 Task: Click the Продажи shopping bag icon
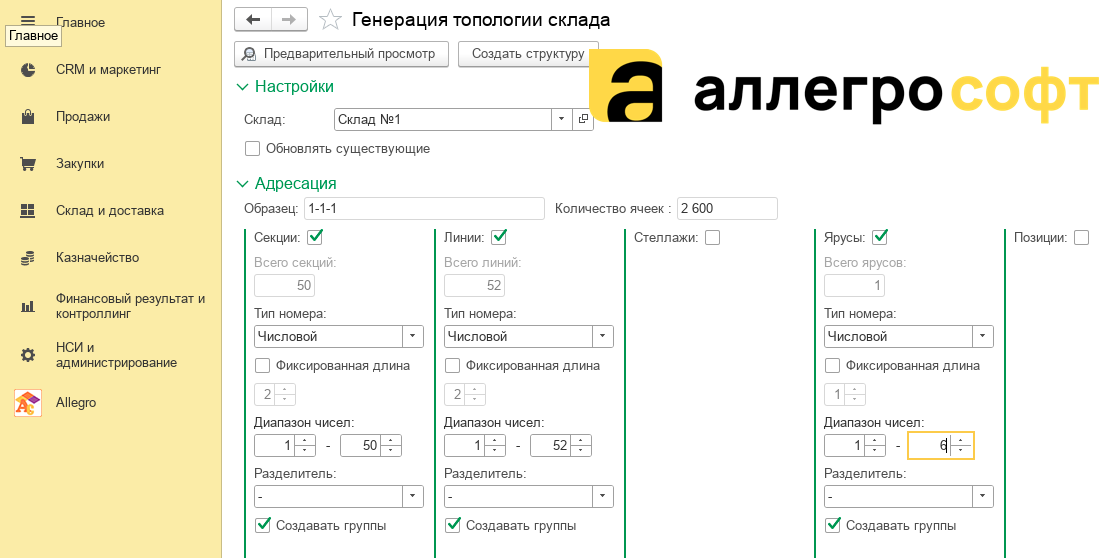[28, 117]
